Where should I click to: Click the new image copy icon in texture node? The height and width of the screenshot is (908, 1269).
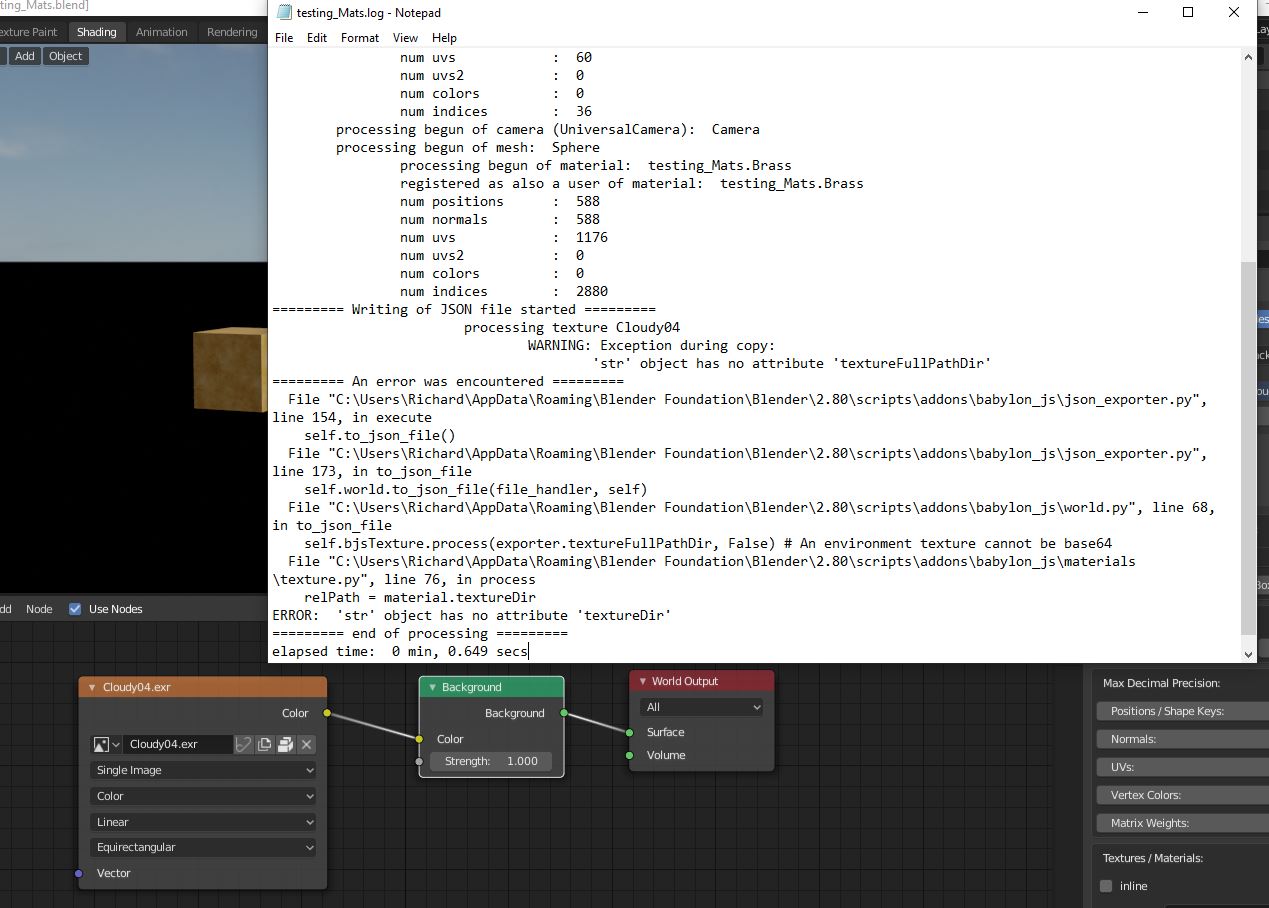[264, 744]
